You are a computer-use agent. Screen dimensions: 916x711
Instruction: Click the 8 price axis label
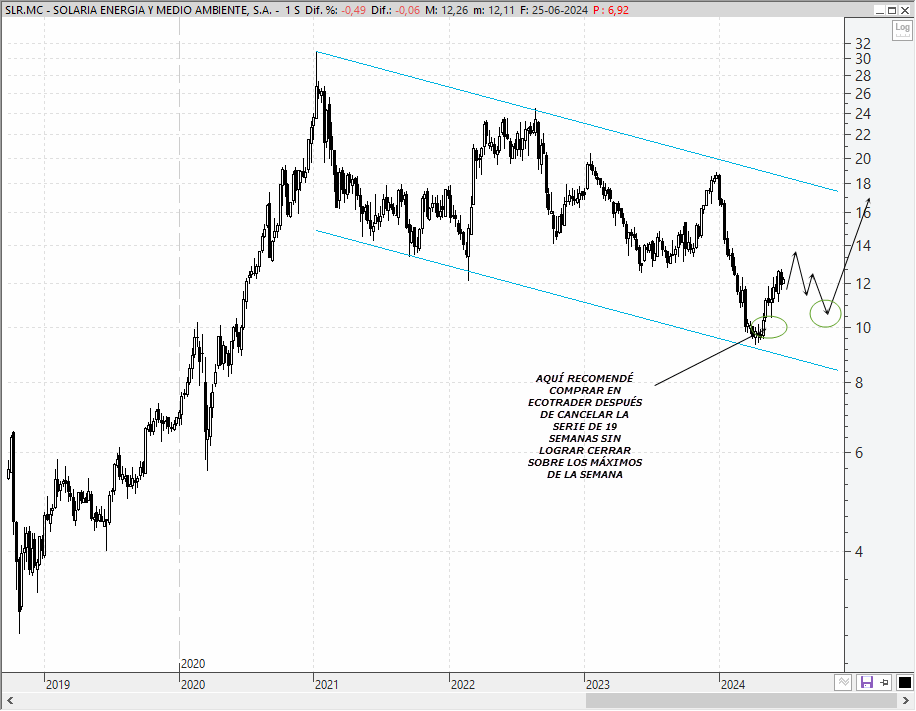pos(859,383)
